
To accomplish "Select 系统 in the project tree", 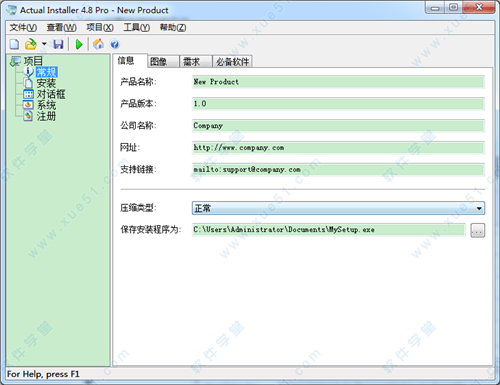I will point(46,105).
